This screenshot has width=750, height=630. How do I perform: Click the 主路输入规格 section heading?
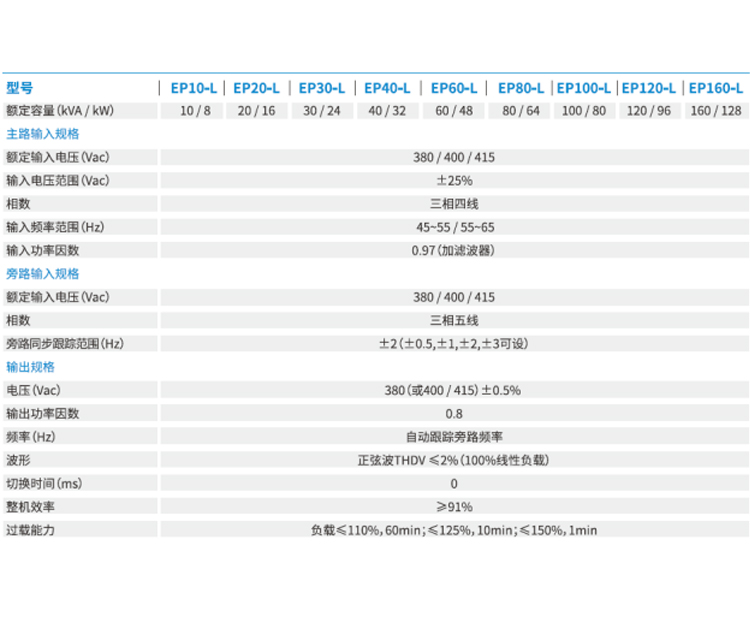[43, 134]
